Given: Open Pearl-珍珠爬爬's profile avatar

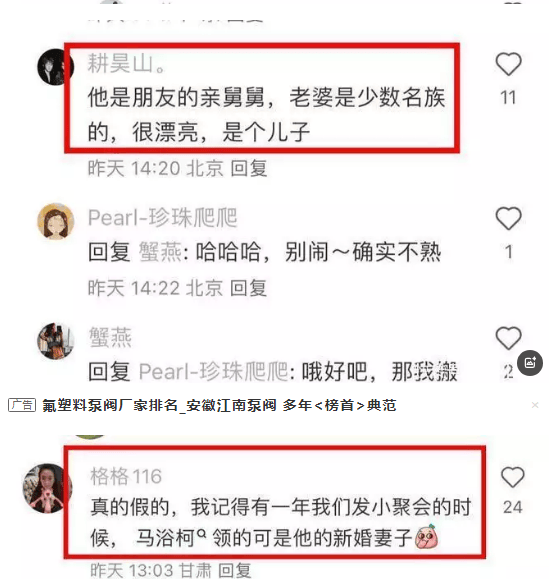Looking at the screenshot, I should coord(55,221).
